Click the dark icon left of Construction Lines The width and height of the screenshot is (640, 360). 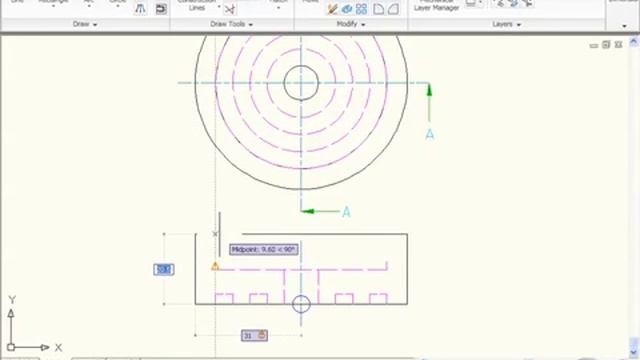[x=161, y=9]
